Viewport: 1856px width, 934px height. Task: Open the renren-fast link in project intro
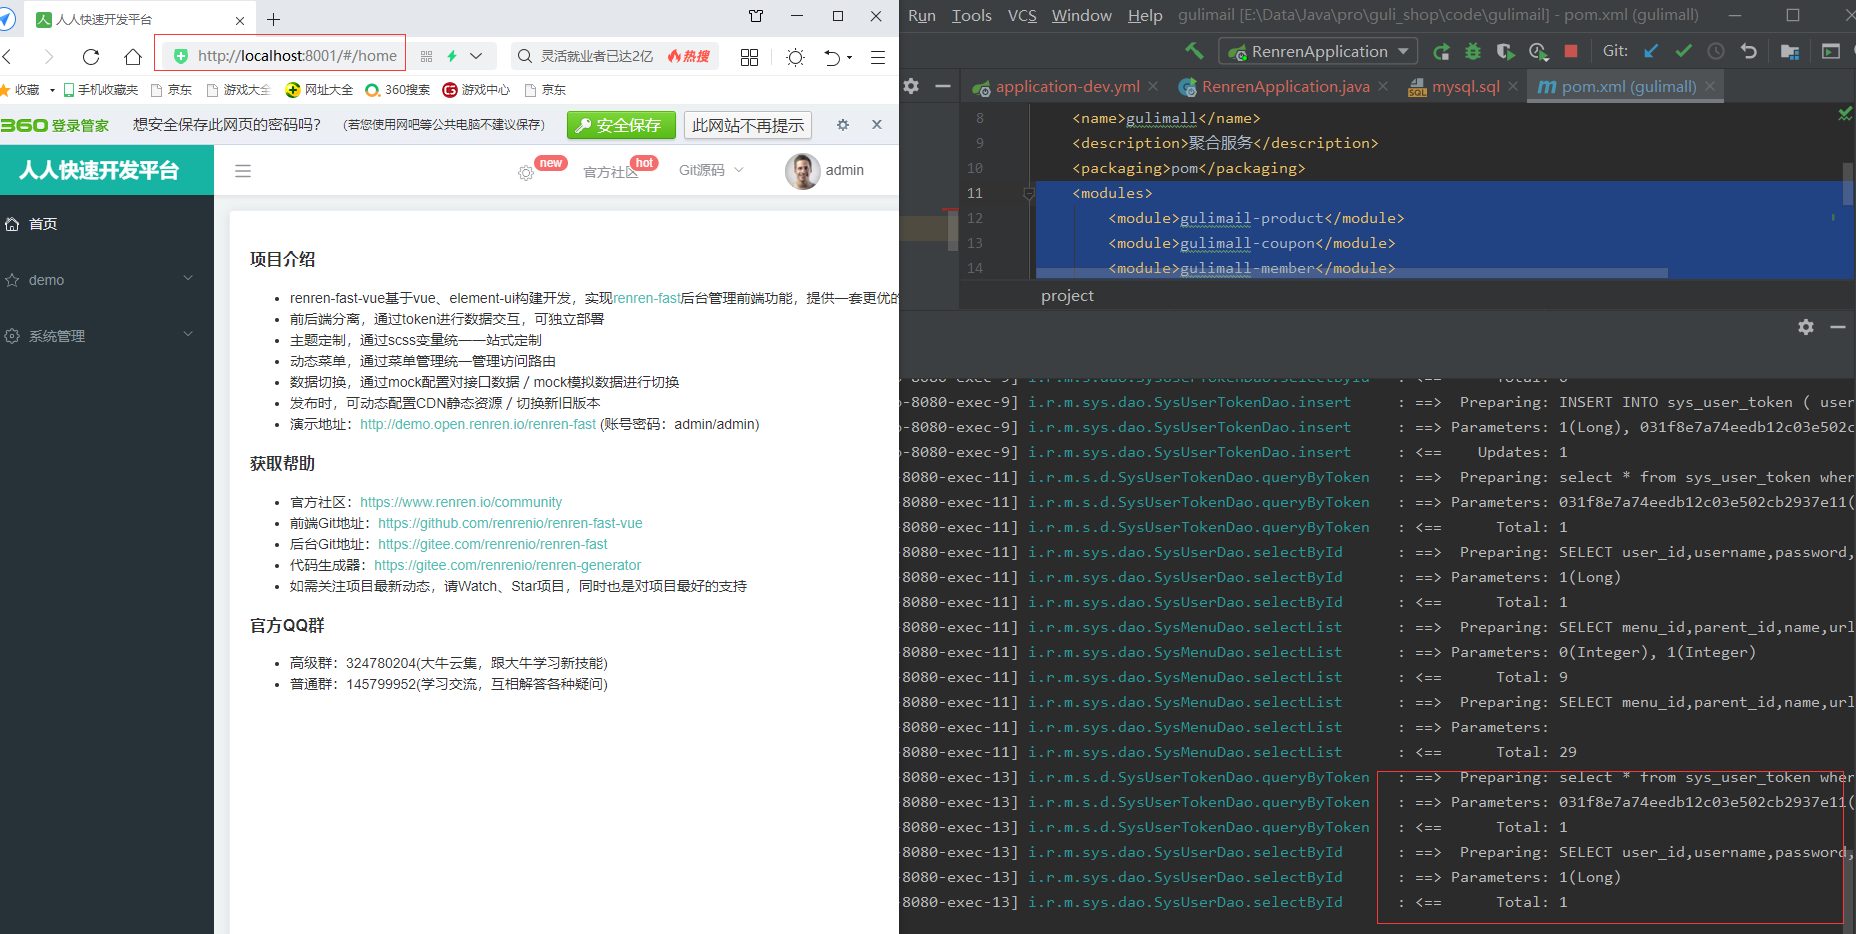click(x=647, y=298)
